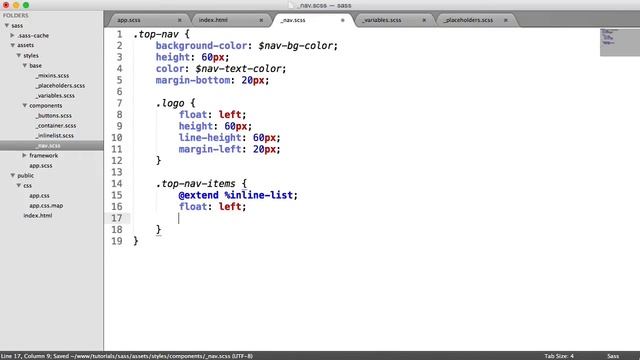Close the _nav.scss tab

[343, 20]
